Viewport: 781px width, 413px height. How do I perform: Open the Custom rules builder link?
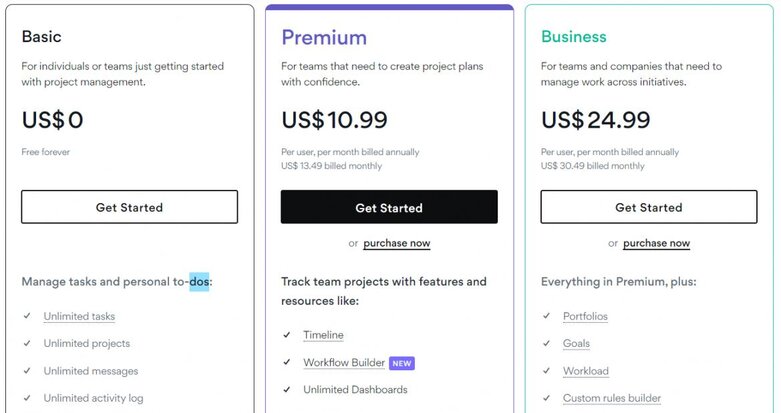point(611,398)
